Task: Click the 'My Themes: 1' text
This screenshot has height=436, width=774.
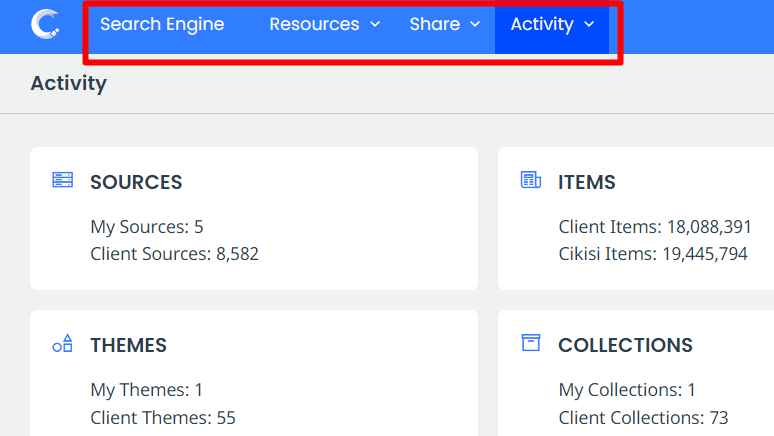Action: (x=147, y=390)
